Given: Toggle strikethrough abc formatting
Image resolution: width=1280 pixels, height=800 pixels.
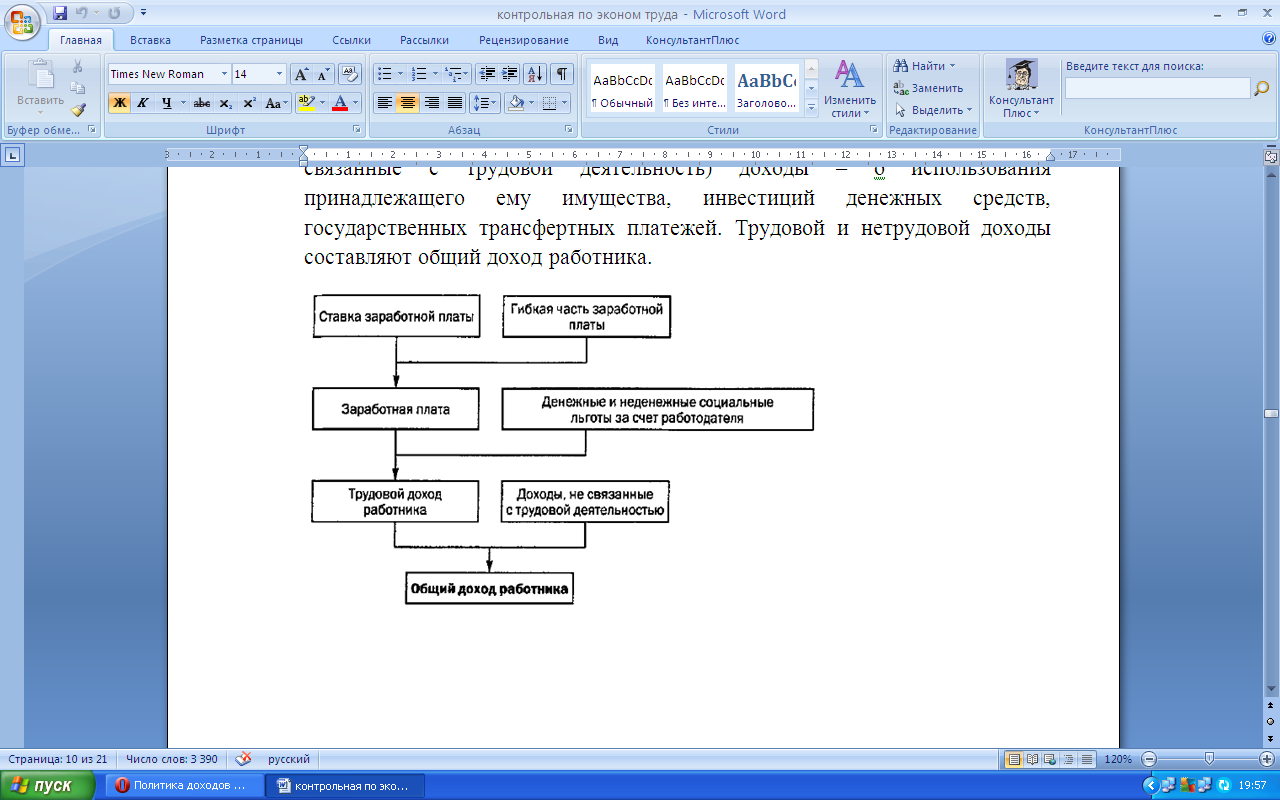Looking at the screenshot, I should click(202, 102).
